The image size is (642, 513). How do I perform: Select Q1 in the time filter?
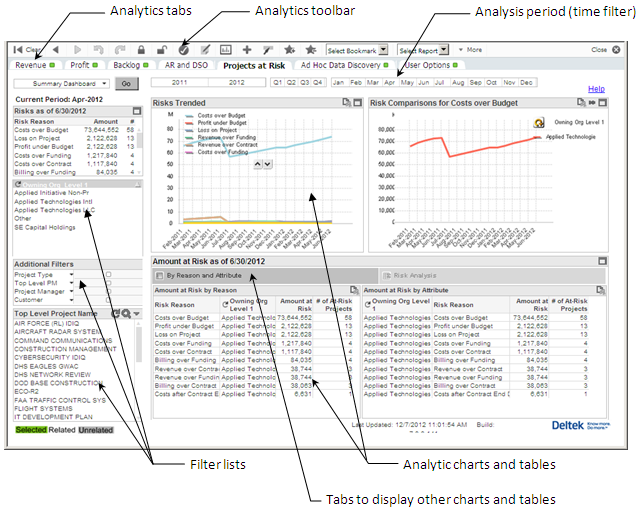click(x=278, y=82)
